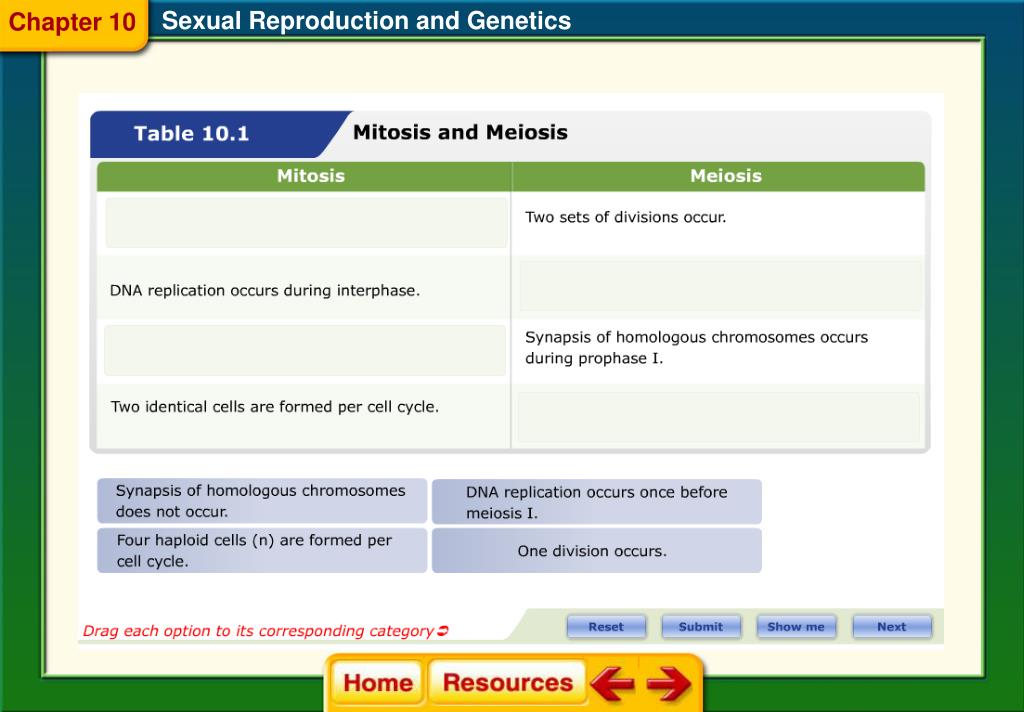Image resolution: width=1024 pixels, height=712 pixels.
Task: Click 'Two sets of divisions occur.' cell
Action: click(x=718, y=223)
